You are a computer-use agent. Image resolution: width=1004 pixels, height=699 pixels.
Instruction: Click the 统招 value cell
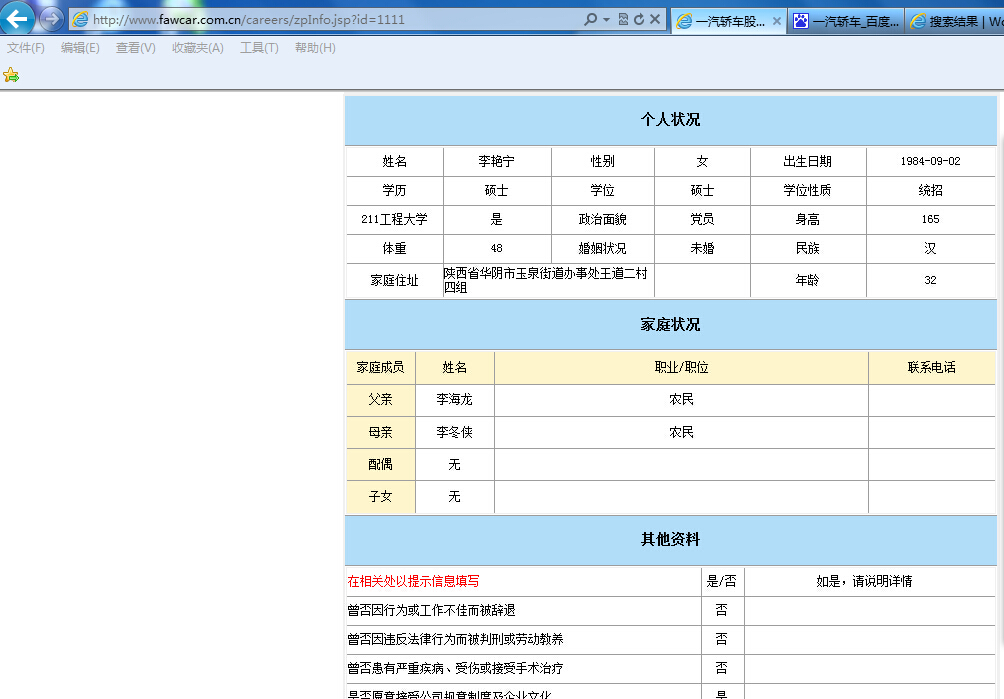point(930,190)
